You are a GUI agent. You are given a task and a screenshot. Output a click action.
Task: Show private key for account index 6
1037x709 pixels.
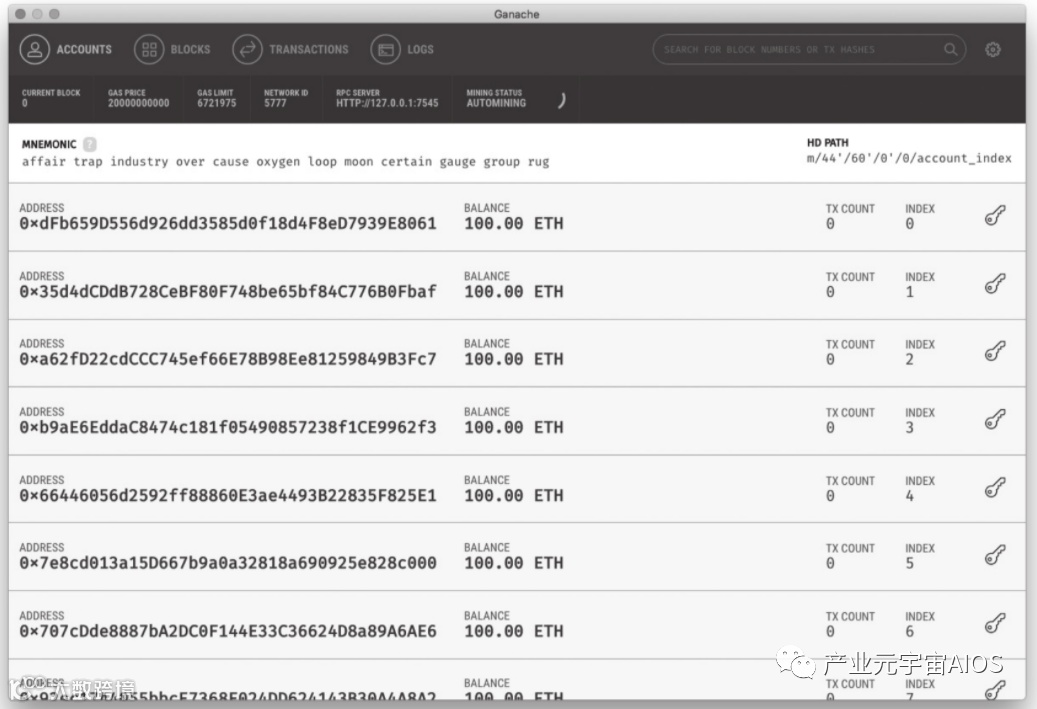(x=995, y=623)
